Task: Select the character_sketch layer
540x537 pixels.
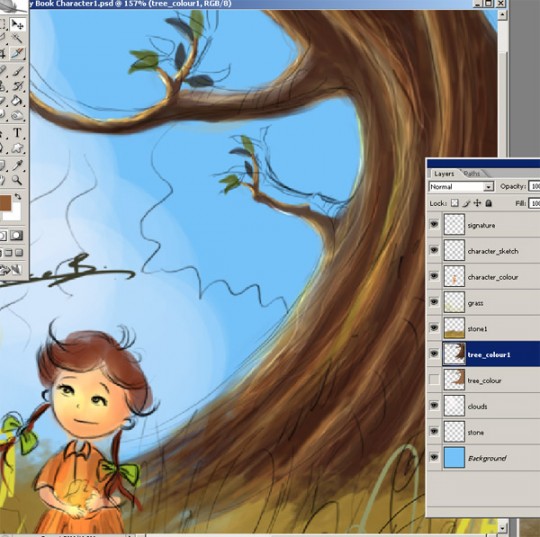Action: click(491, 251)
